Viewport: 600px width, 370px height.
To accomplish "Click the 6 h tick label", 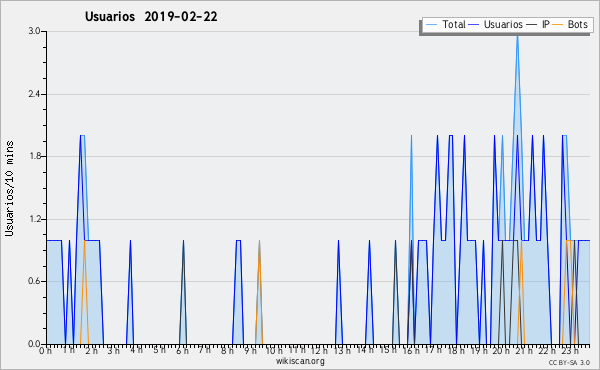I will click(x=182, y=351).
